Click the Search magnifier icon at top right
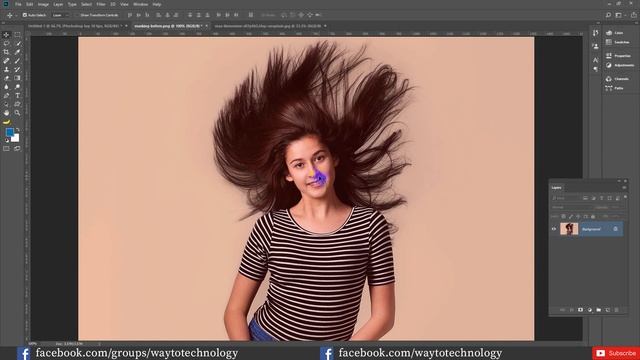 tap(608, 15)
